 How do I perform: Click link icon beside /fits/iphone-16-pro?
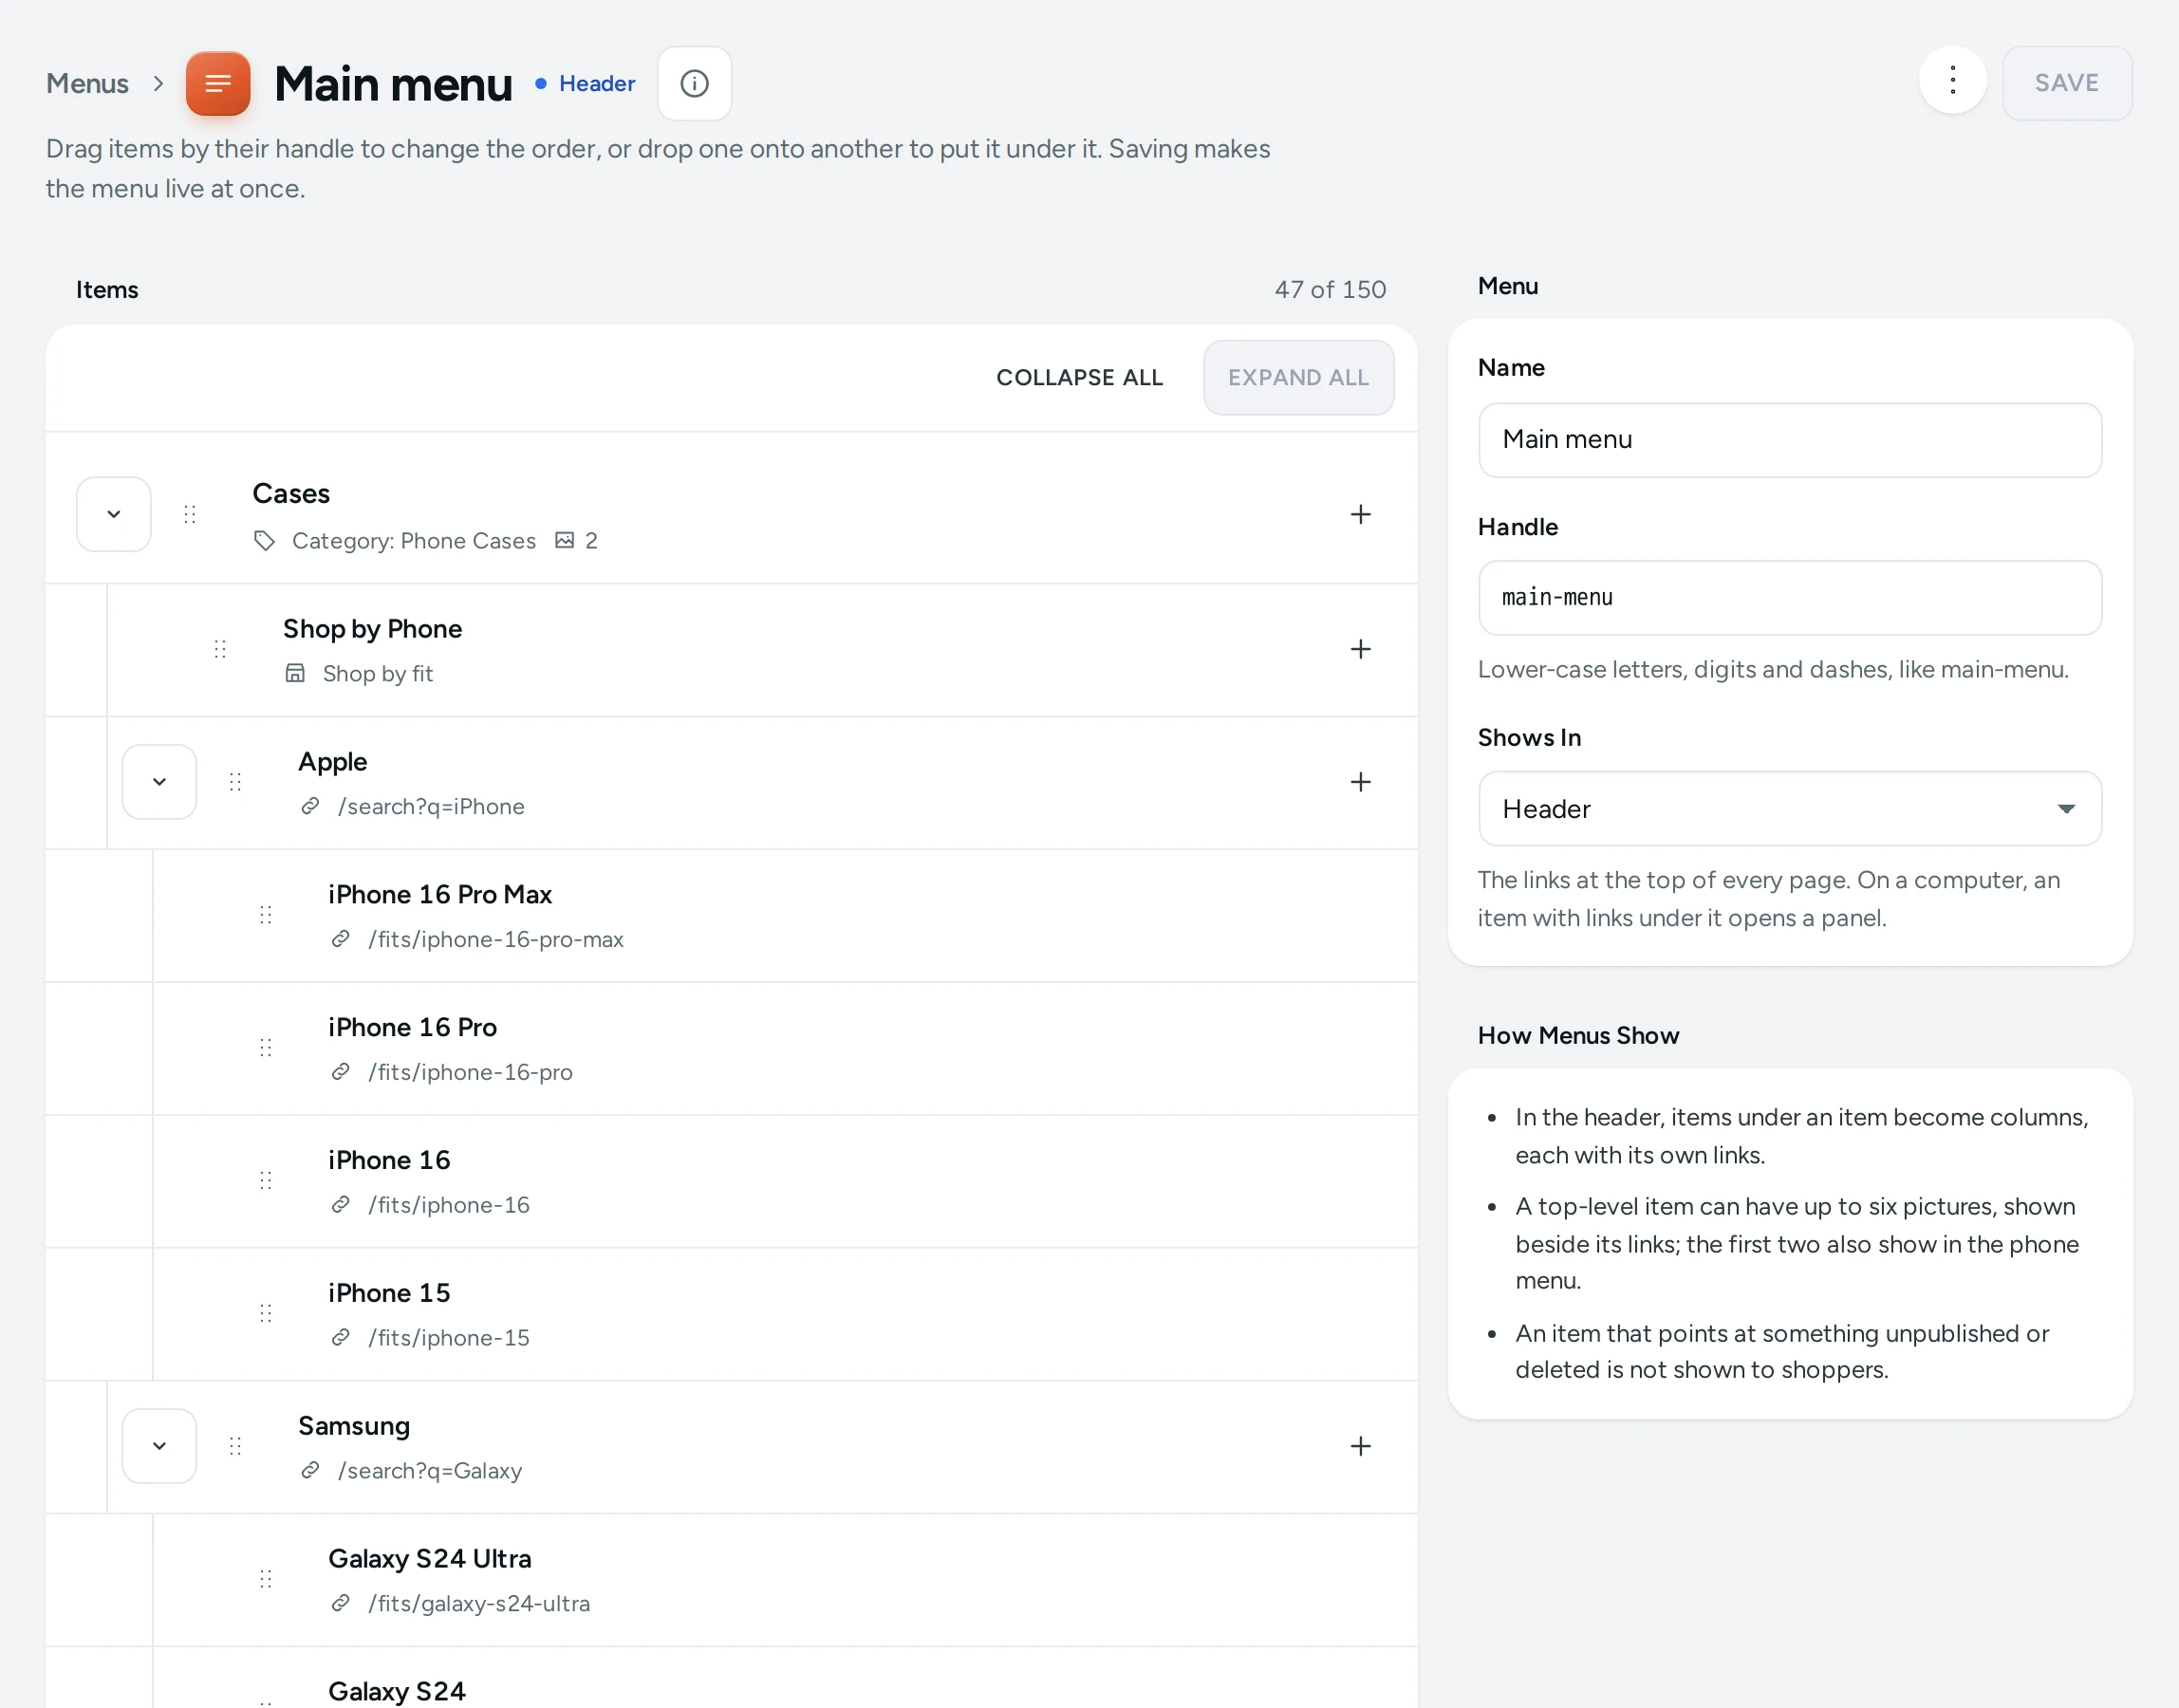point(340,1072)
